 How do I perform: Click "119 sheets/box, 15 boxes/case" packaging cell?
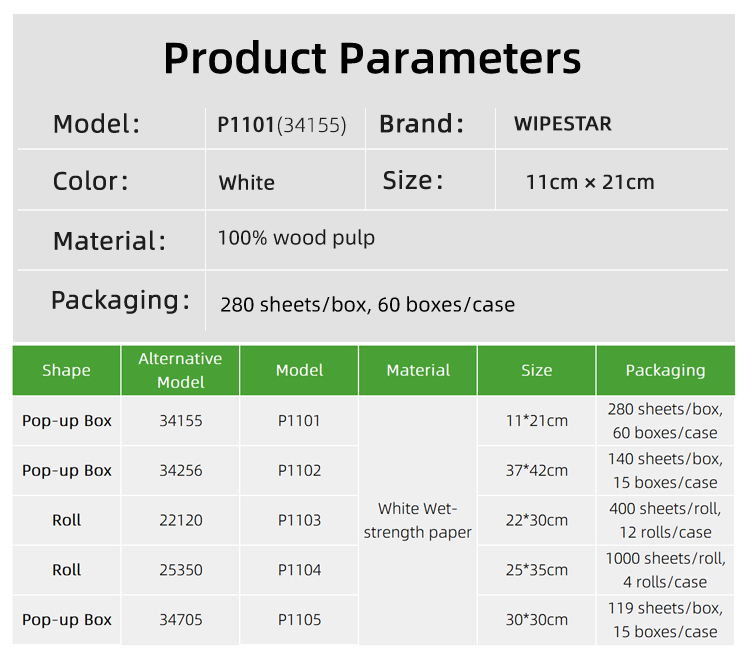pyautogui.click(x=665, y=620)
